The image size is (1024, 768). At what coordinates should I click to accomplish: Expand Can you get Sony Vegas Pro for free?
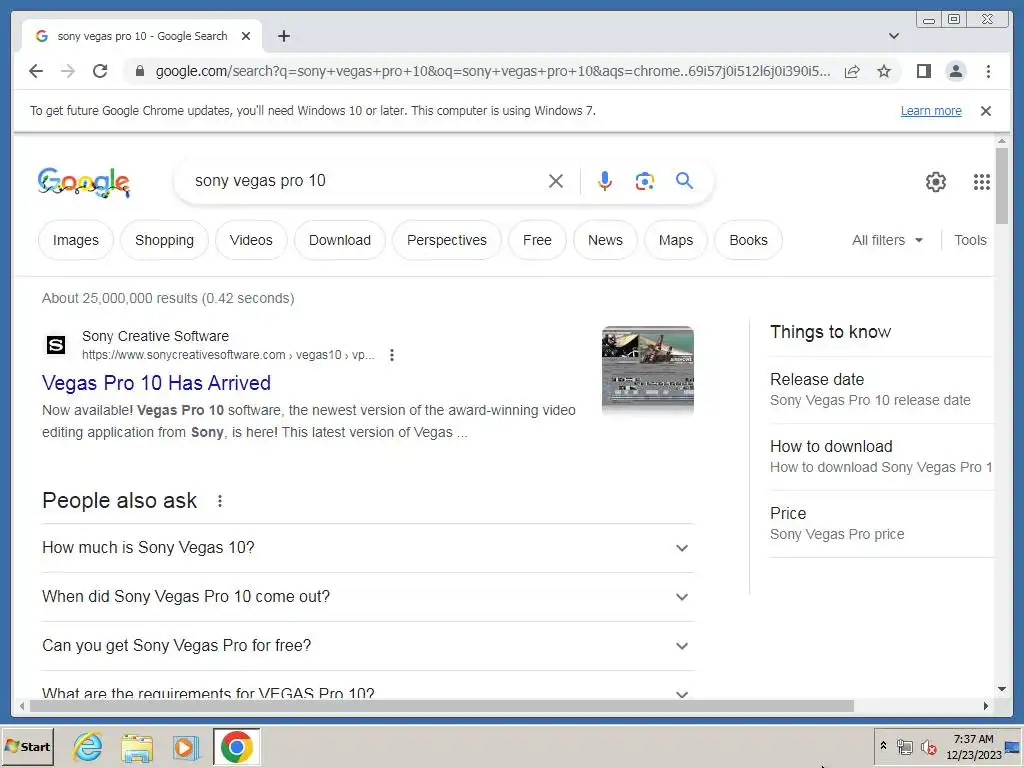(368, 645)
